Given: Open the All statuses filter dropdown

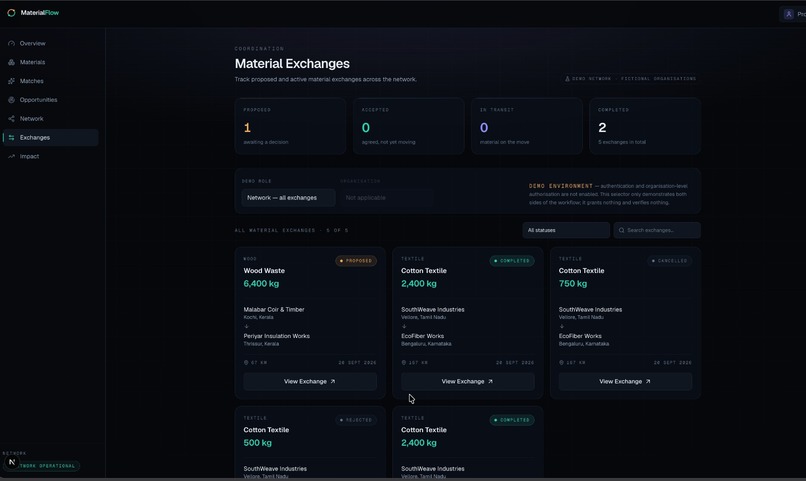Looking at the screenshot, I should [566, 230].
